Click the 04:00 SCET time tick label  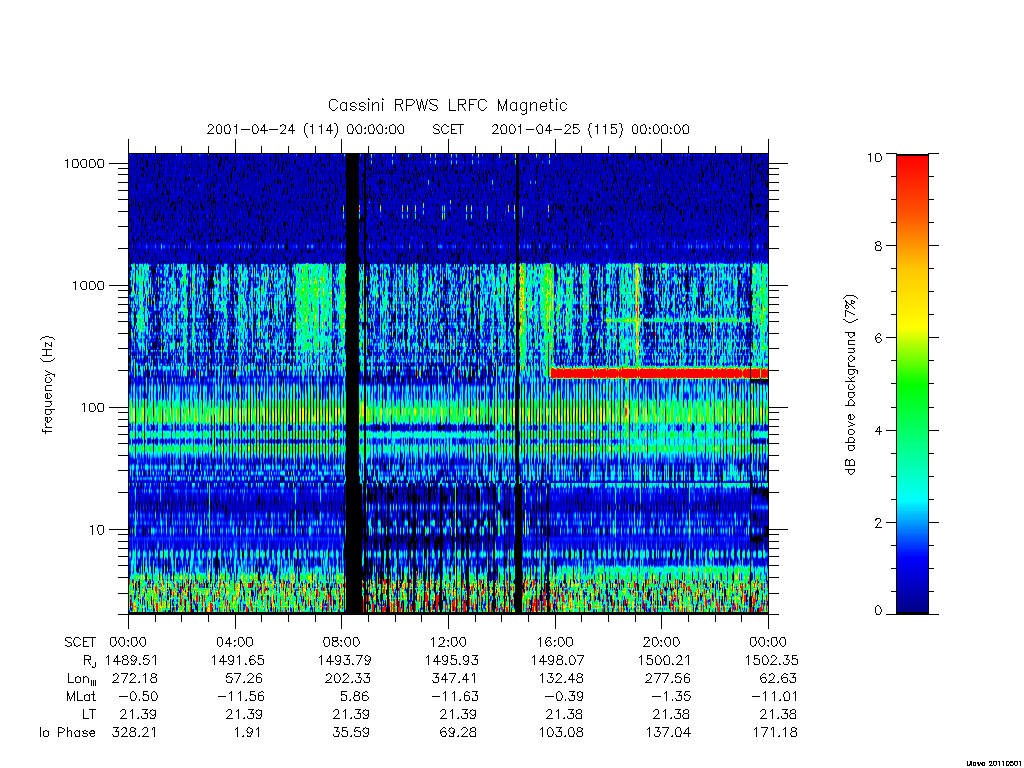coord(235,642)
